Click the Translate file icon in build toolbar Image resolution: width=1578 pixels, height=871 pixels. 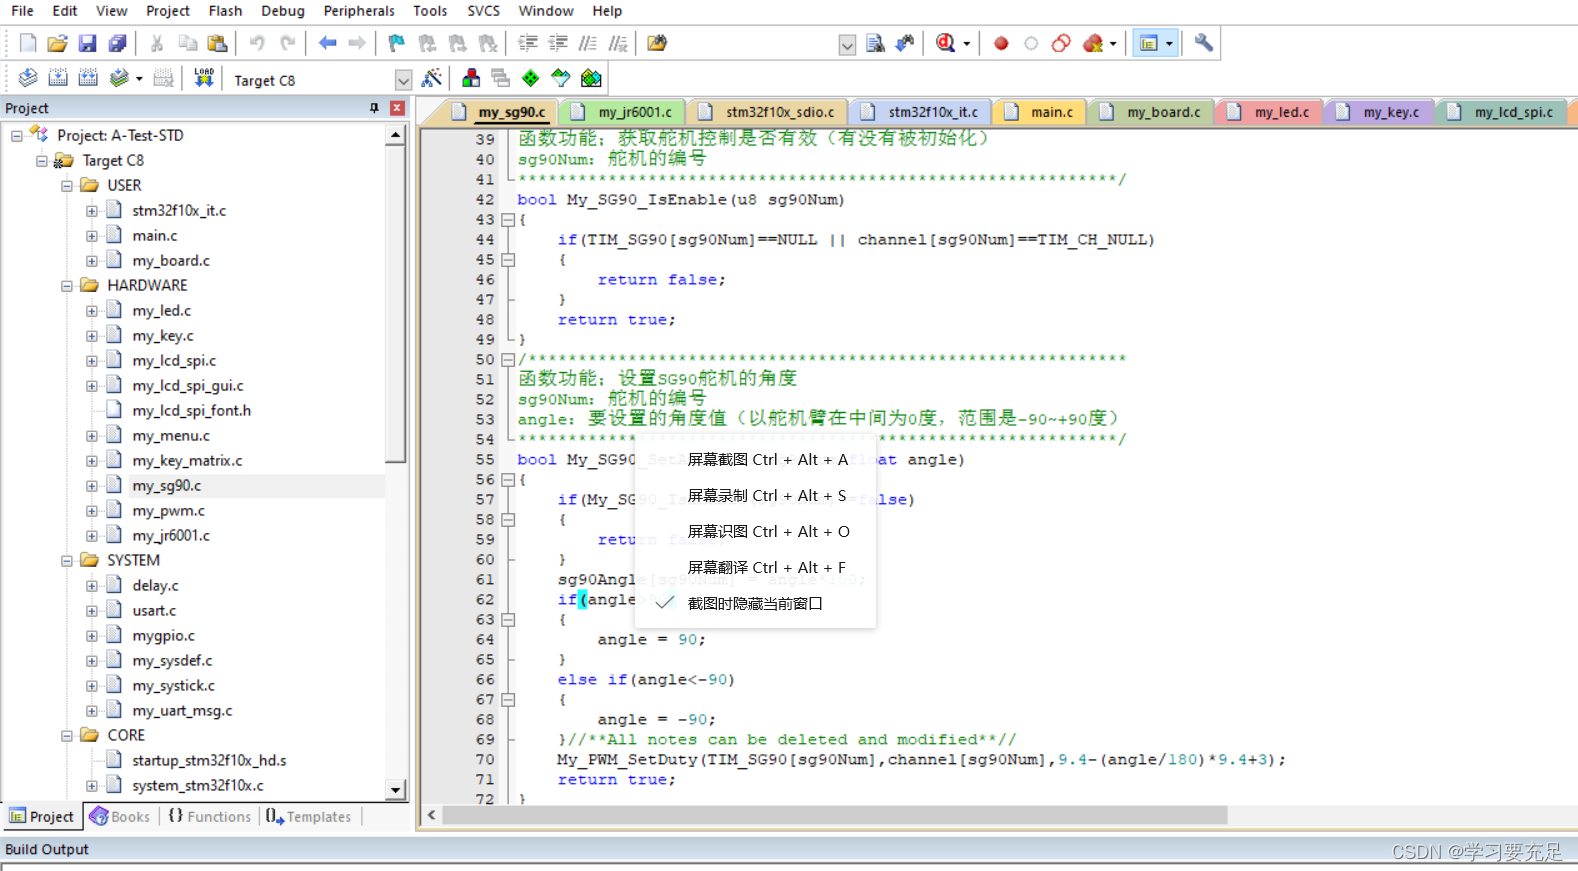pos(28,78)
